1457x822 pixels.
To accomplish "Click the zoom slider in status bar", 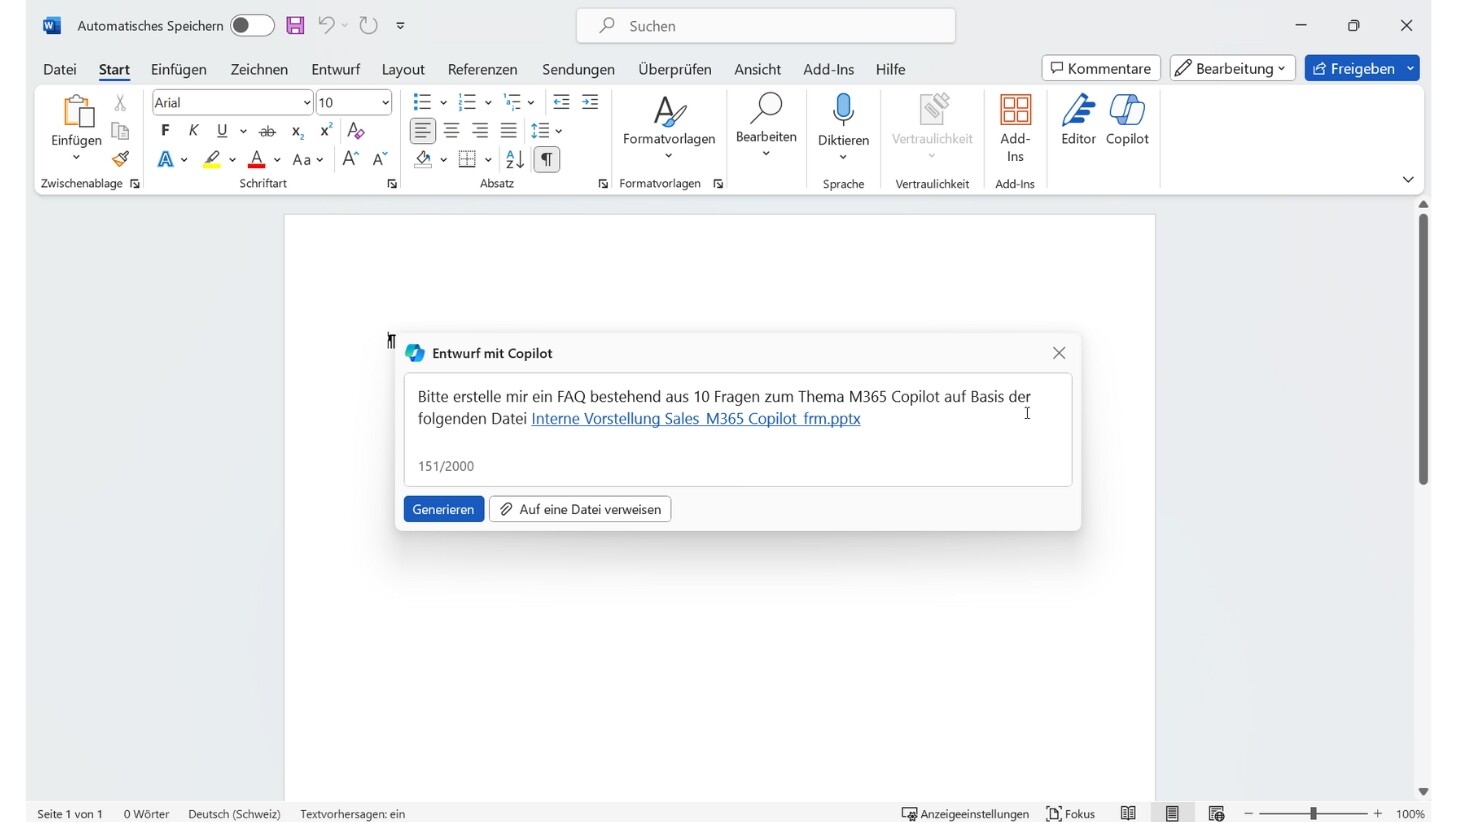I will pyautogui.click(x=1313, y=814).
